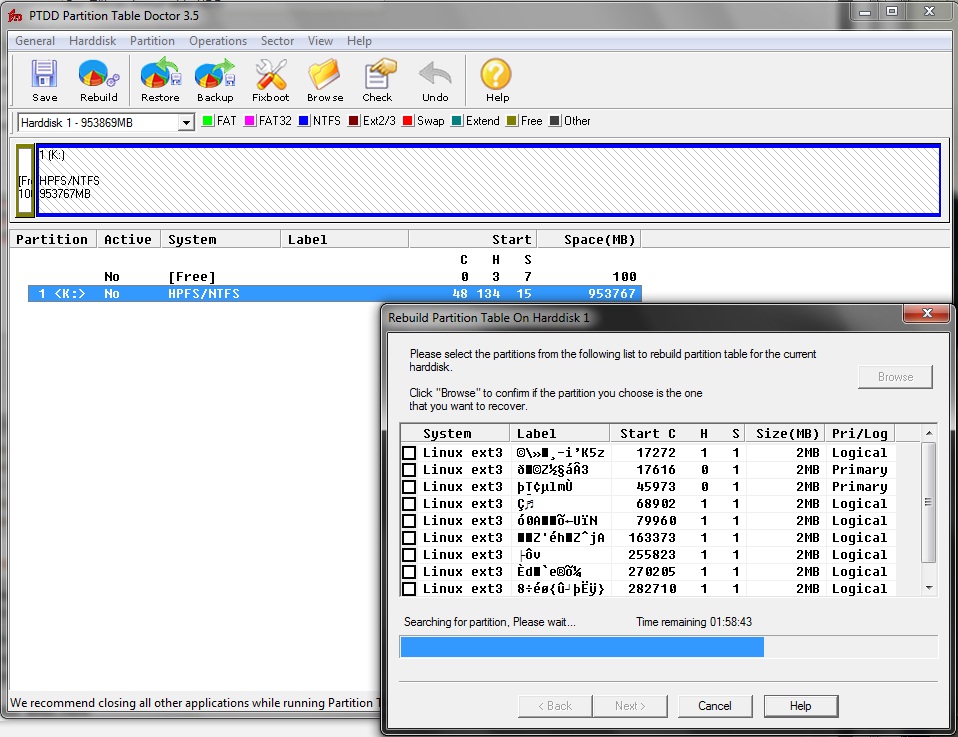Image resolution: width=958 pixels, height=737 pixels.
Task: Expand the Harddisk 1 dropdown
Action: [185, 122]
